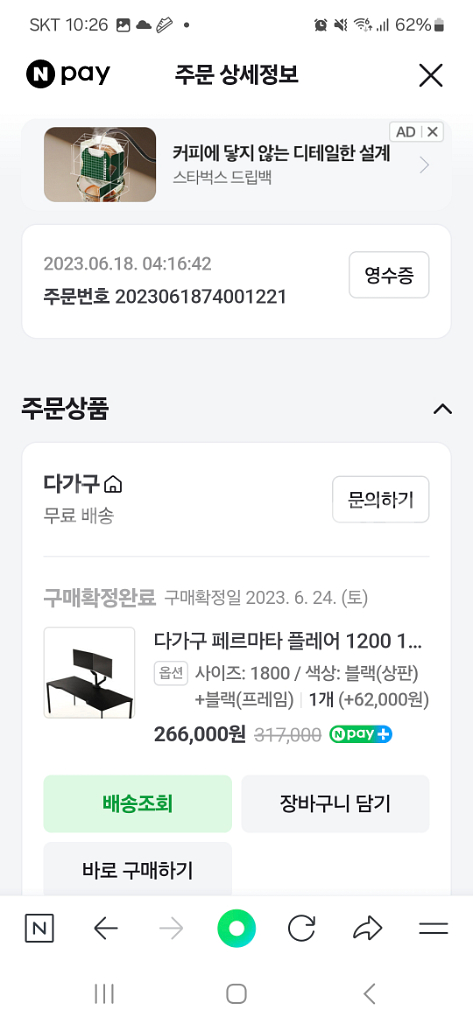Viewport: 473px width, 1024px height.
Task: Tap the N pay logo
Action: [68, 74]
